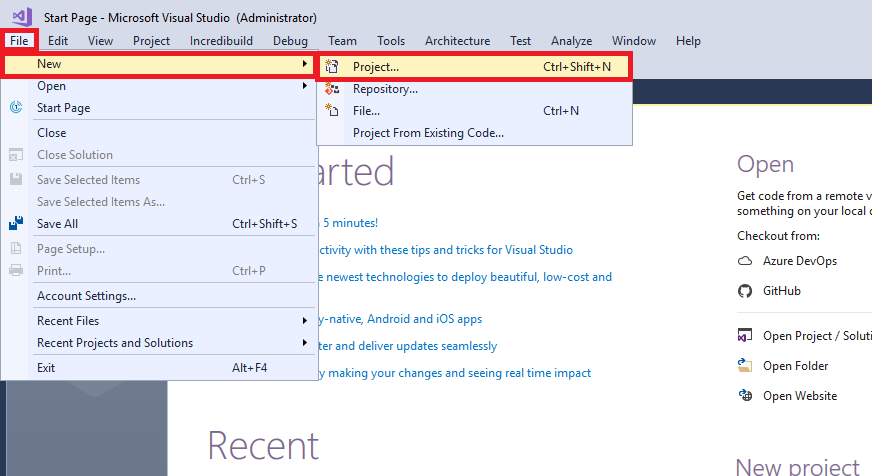Click the Open Folder link

pos(796,366)
